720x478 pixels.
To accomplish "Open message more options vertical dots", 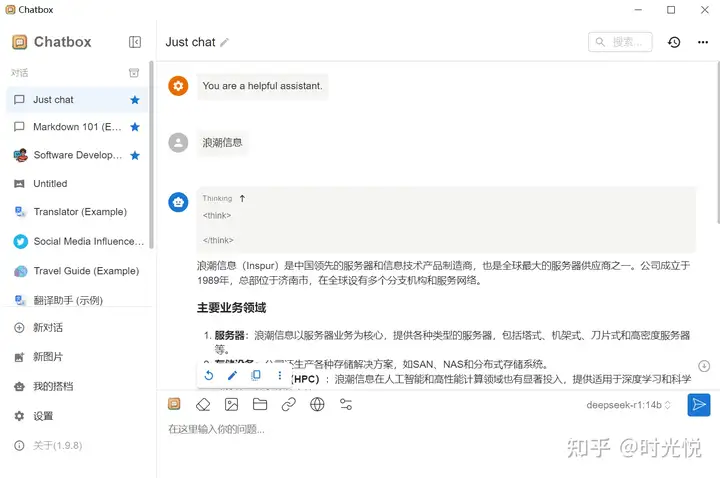I will 280,376.
